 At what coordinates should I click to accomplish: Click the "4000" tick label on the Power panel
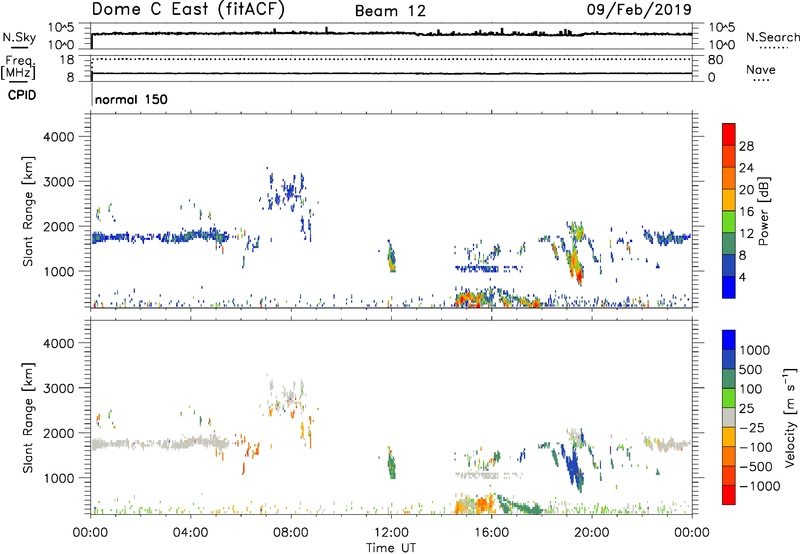(59, 137)
